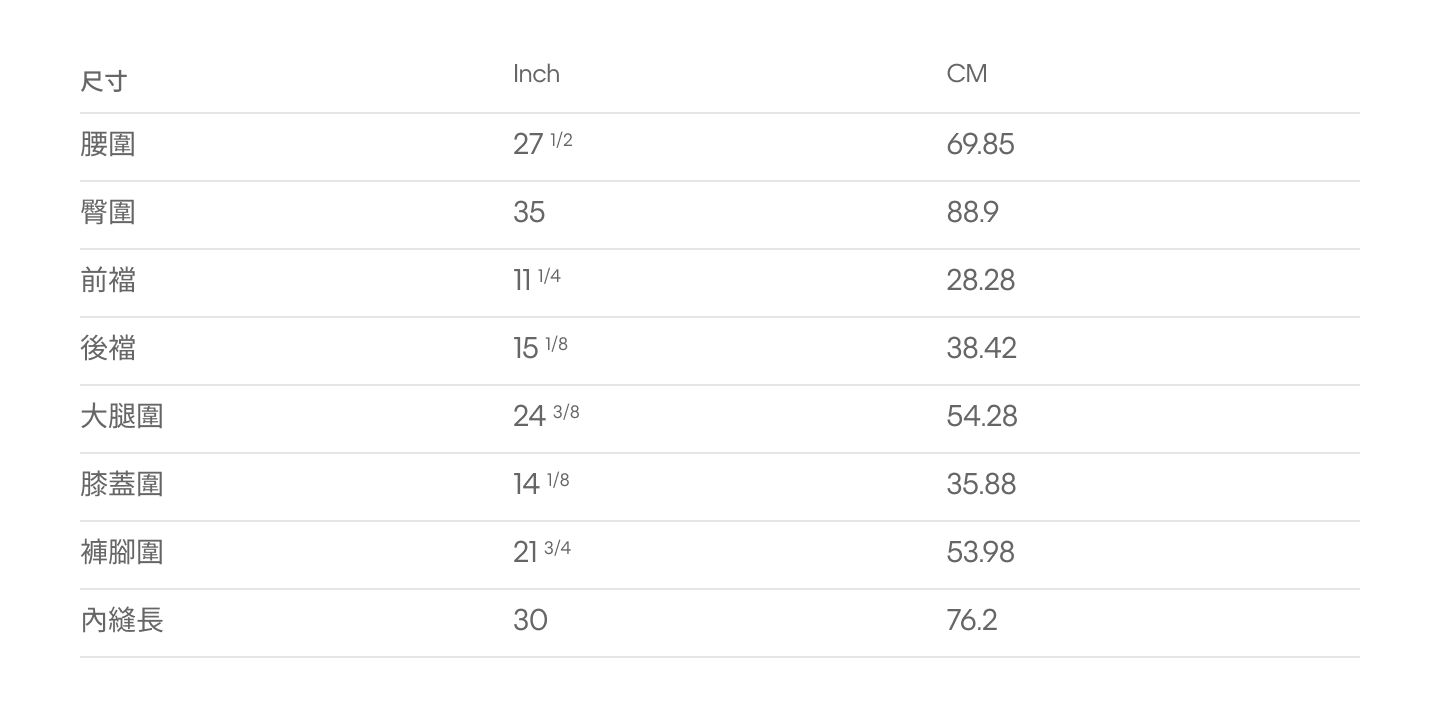Click the 27 1/2 inch waist value

tap(543, 144)
